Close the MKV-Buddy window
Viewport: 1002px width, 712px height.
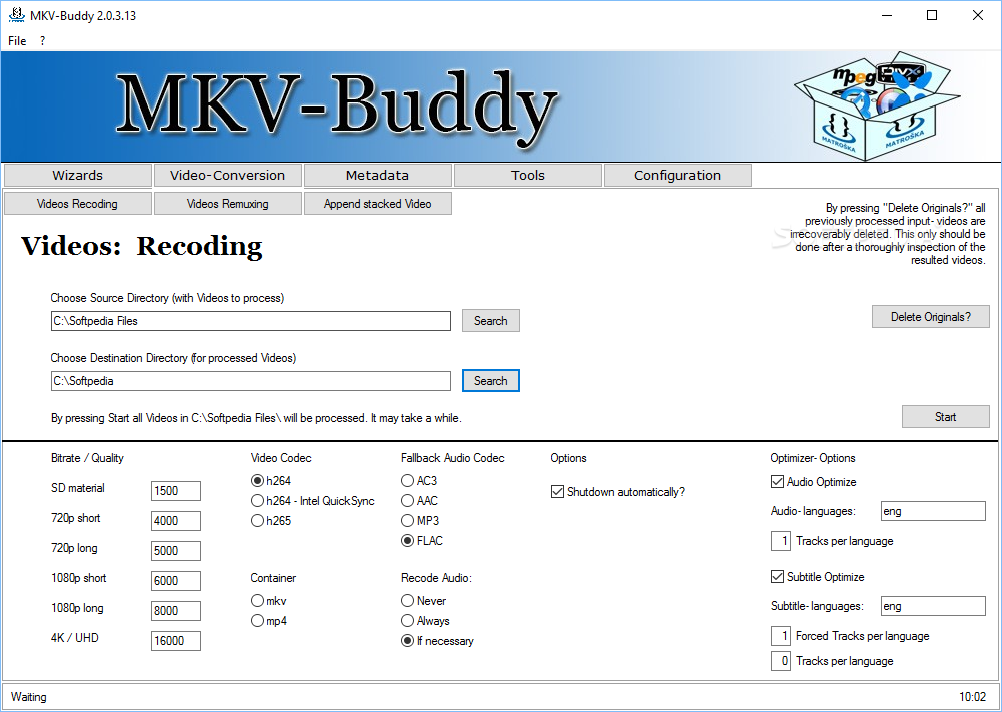(x=978, y=15)
